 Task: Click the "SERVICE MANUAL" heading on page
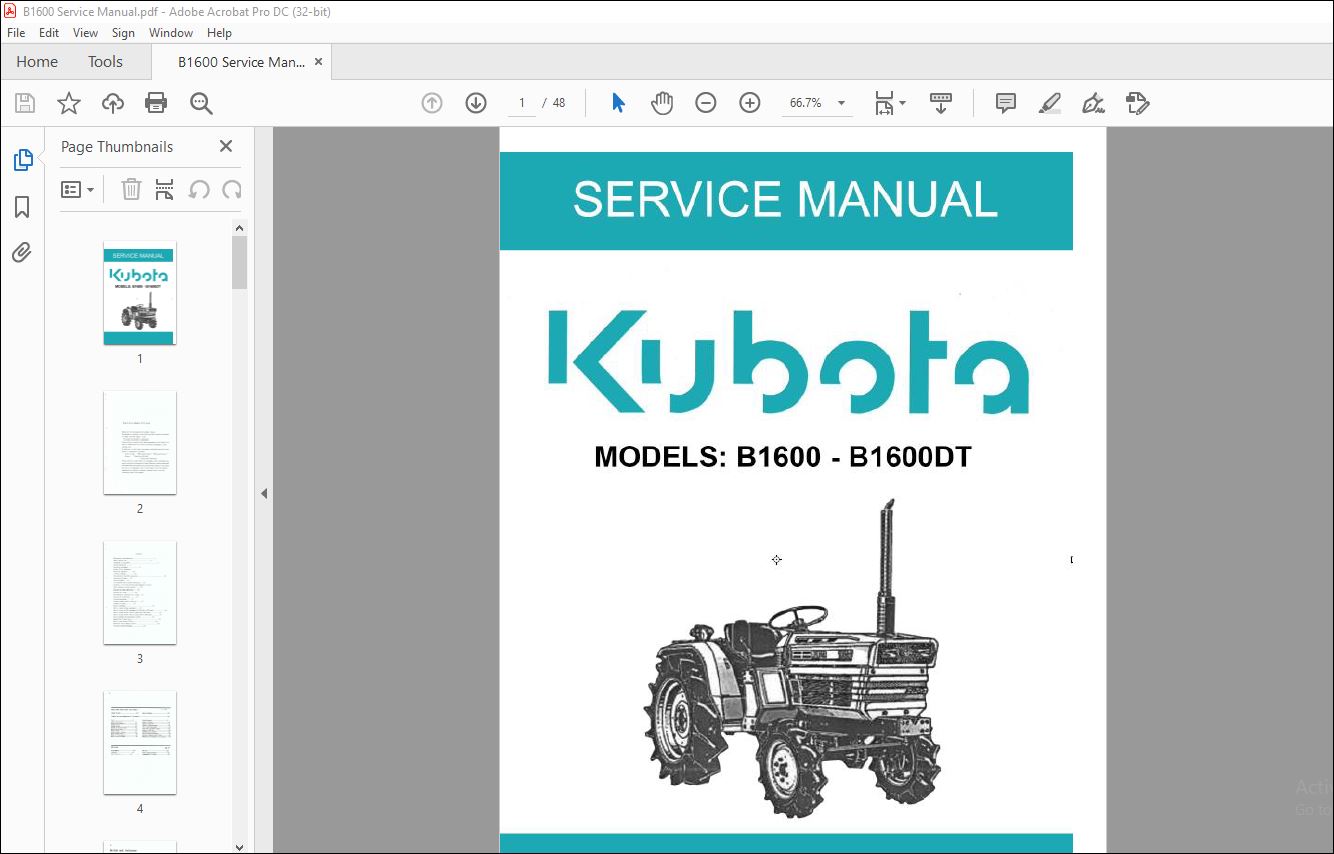pyautogui.click(x=785, y=199)
